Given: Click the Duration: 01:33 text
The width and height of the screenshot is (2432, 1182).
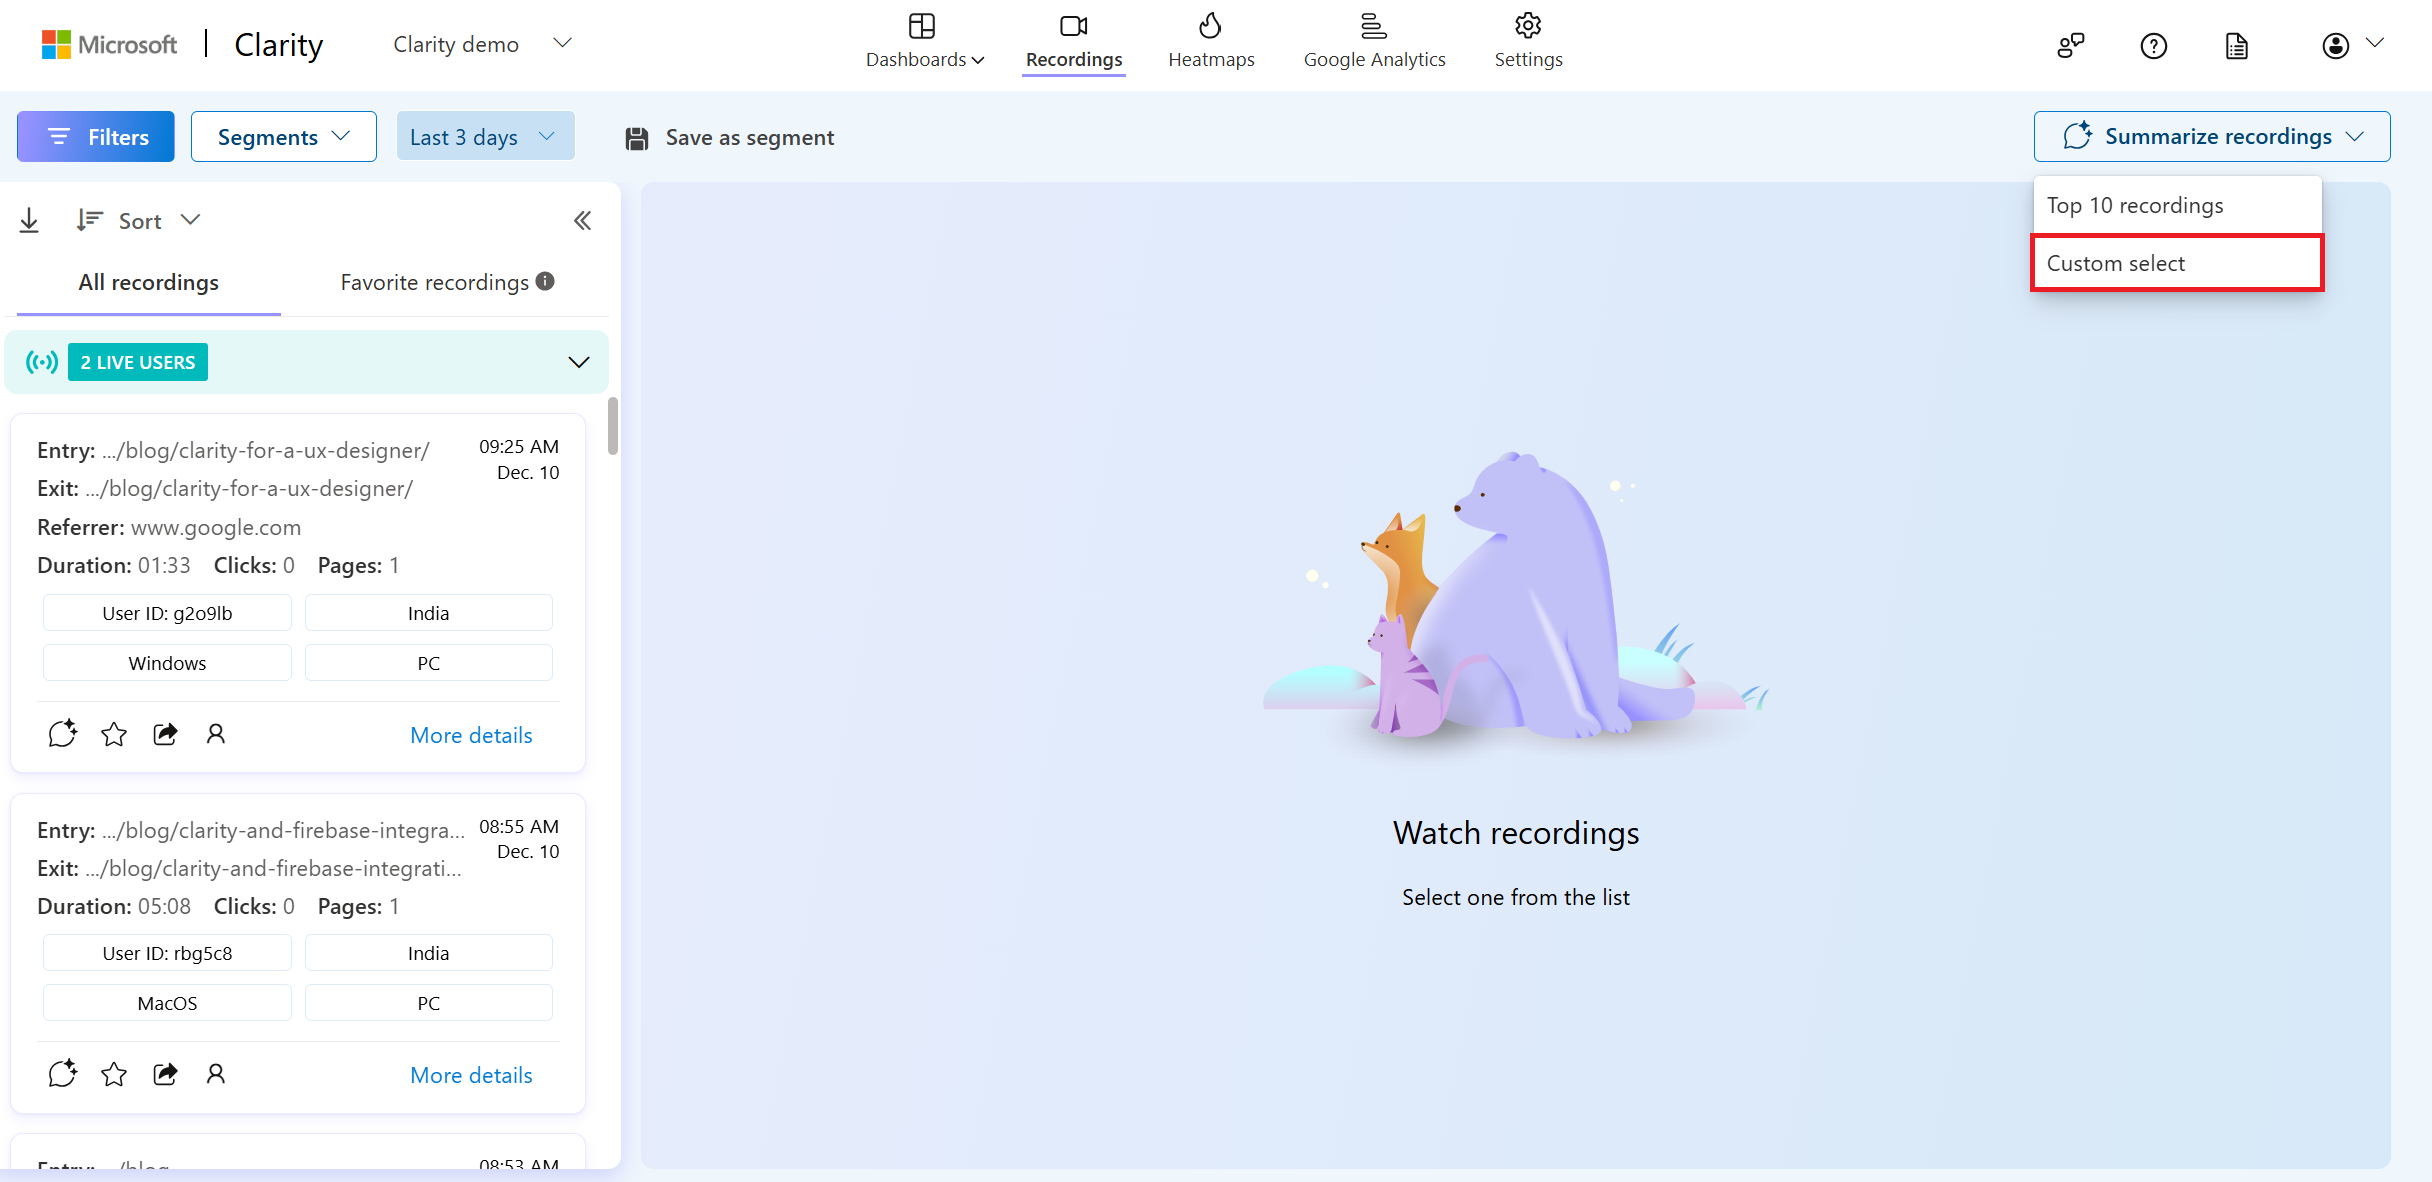Looking at the screenshot, I should click(114, 565).
